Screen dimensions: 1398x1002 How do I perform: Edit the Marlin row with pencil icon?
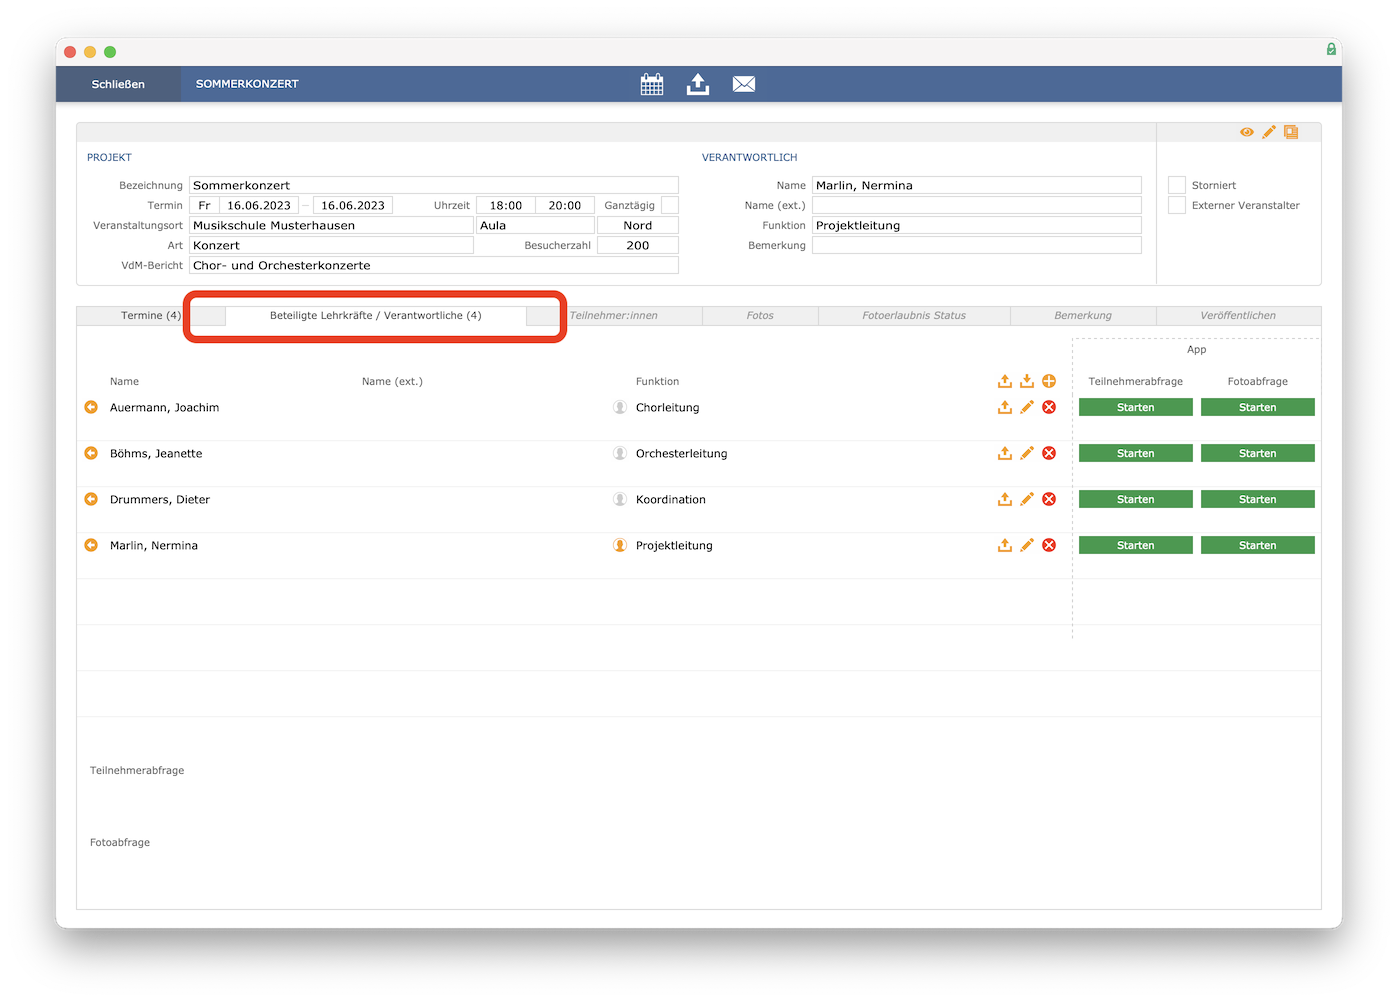(x=1027, y=545)
